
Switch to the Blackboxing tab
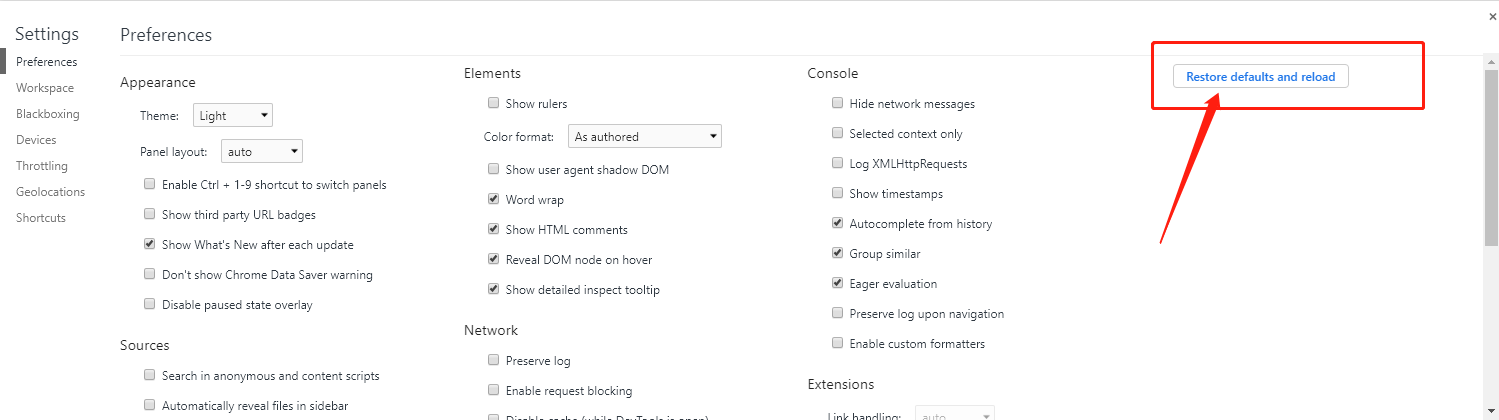48,114
